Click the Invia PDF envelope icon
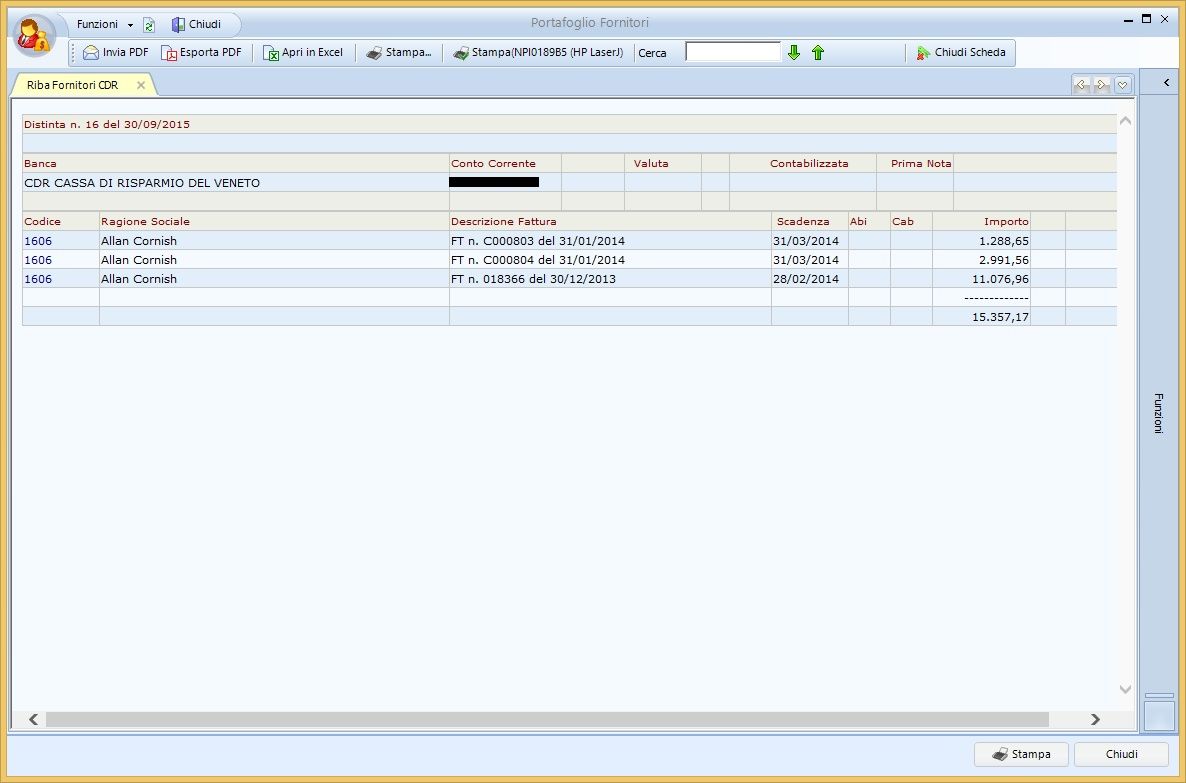Screen dimensions: 1186x783 click(91, 53)
